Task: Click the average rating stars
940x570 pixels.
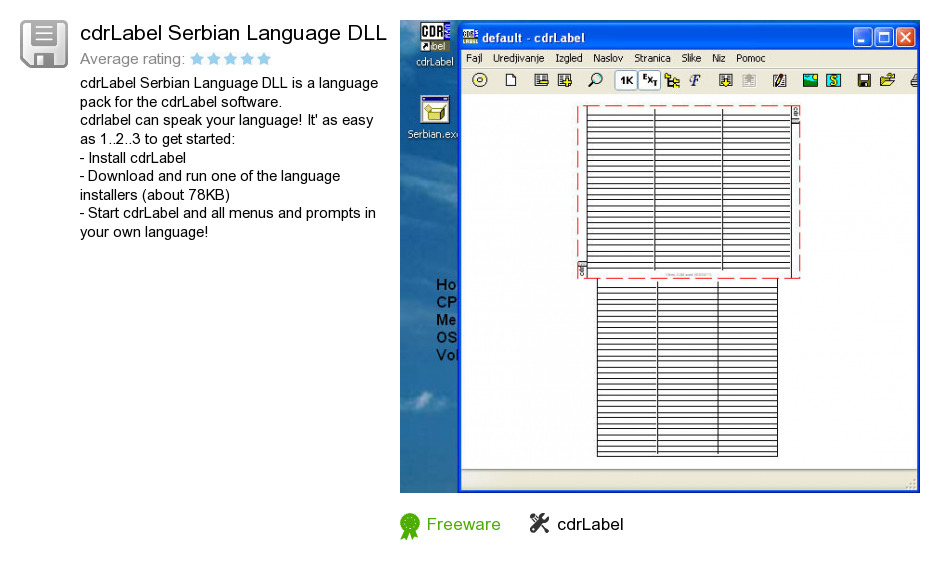Action: (x=231, y=59)
